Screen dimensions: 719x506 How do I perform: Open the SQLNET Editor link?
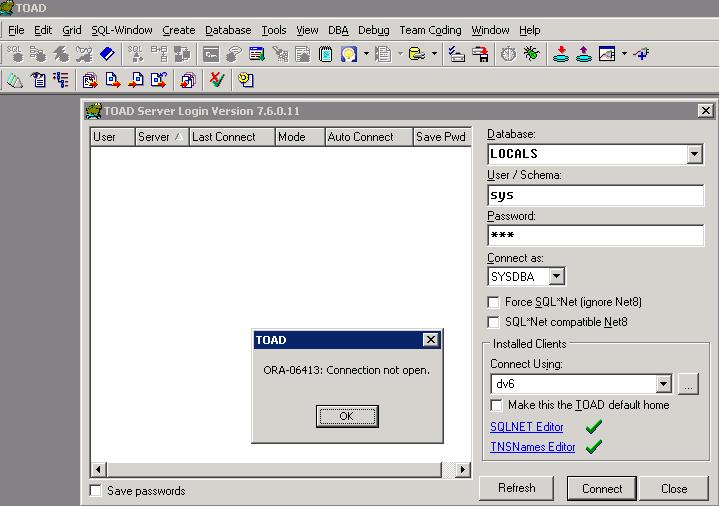[526, 427]
